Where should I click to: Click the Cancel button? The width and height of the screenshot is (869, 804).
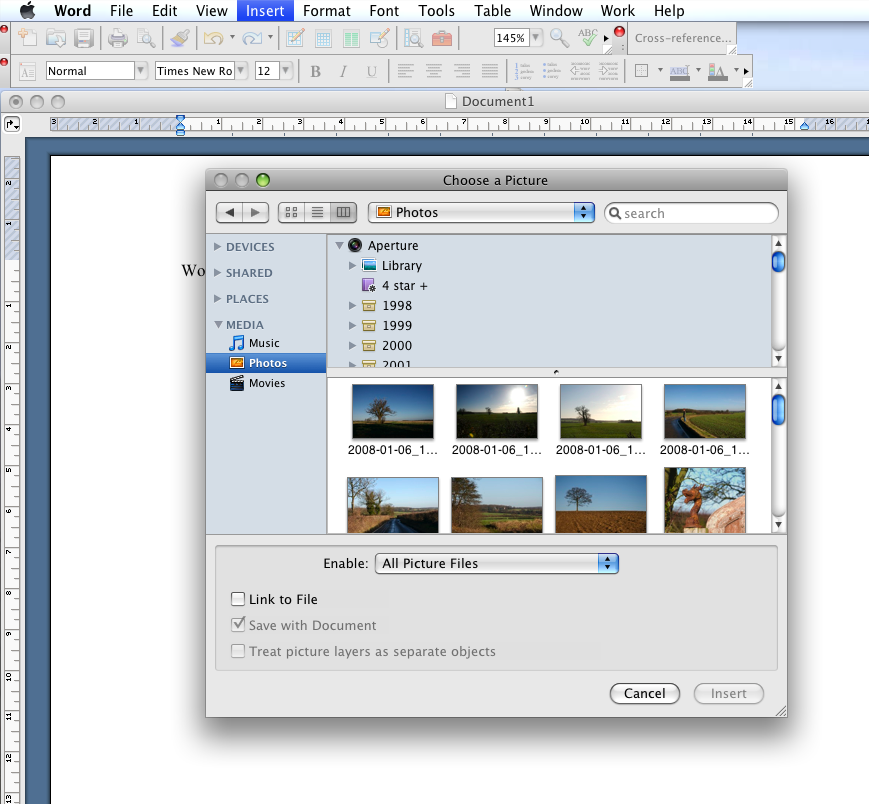(644, 693)
